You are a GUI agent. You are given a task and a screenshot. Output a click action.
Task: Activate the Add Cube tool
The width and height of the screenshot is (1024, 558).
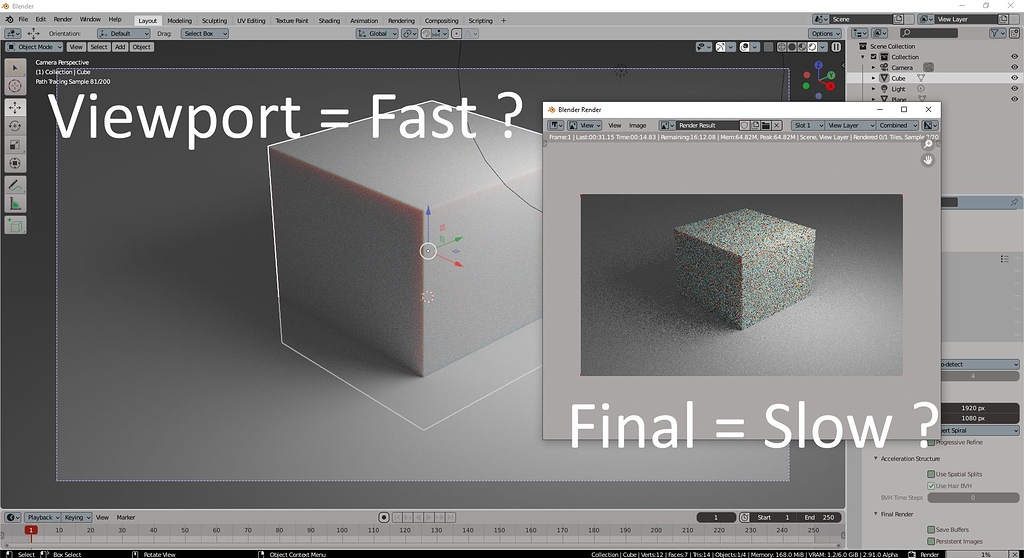tap(15, 225)
